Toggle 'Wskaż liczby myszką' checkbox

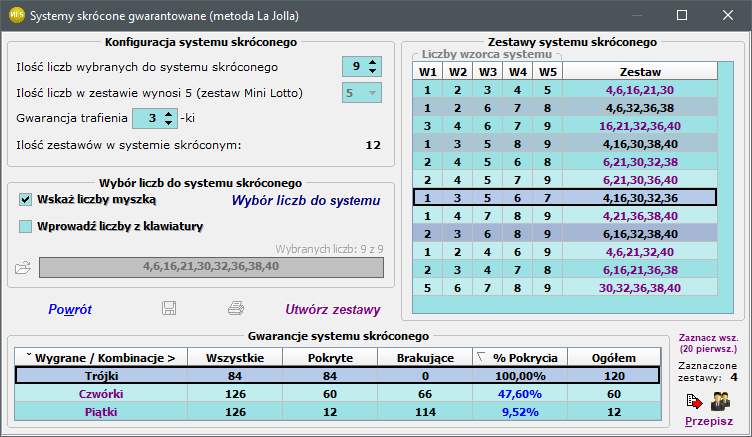click(x=25, y=199)
